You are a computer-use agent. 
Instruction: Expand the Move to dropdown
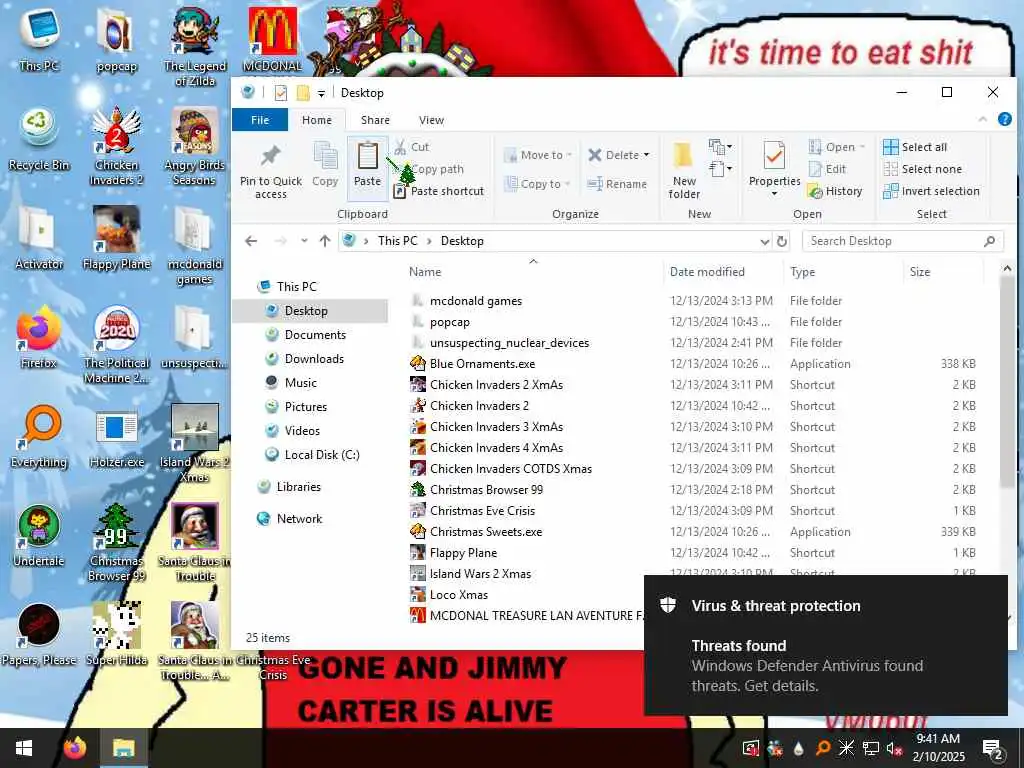[x=569, y=155]
